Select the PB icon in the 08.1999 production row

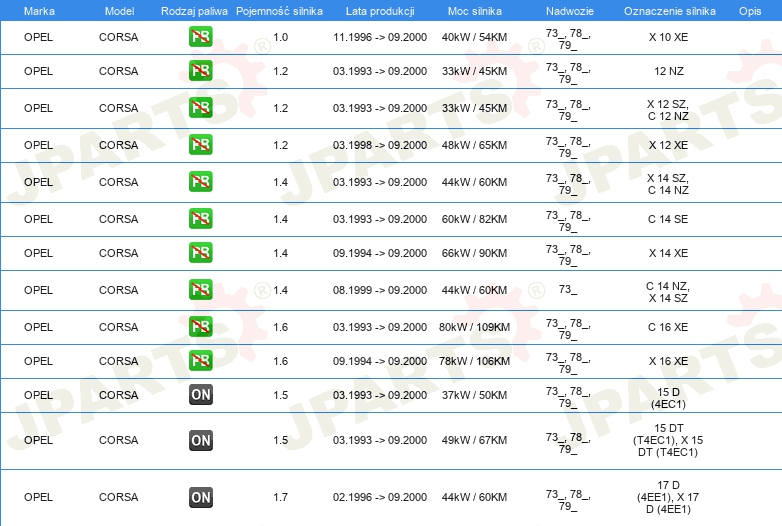[x=200, y=290]
